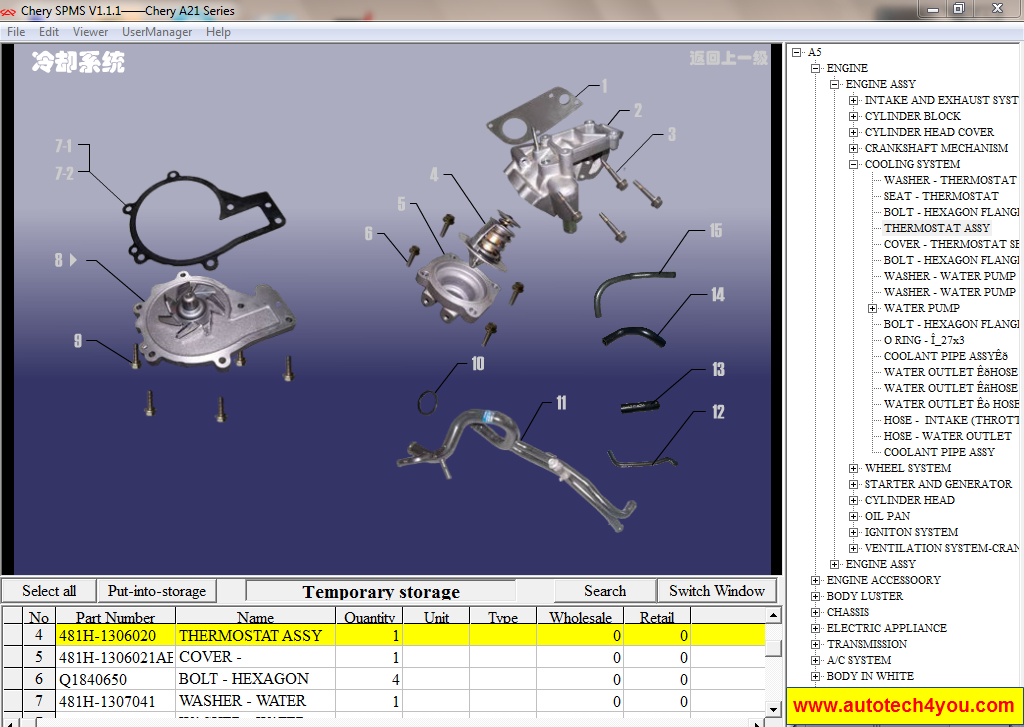
Task: Expand the STARTER AND GENERATOR node
Action: coord(853,484)
